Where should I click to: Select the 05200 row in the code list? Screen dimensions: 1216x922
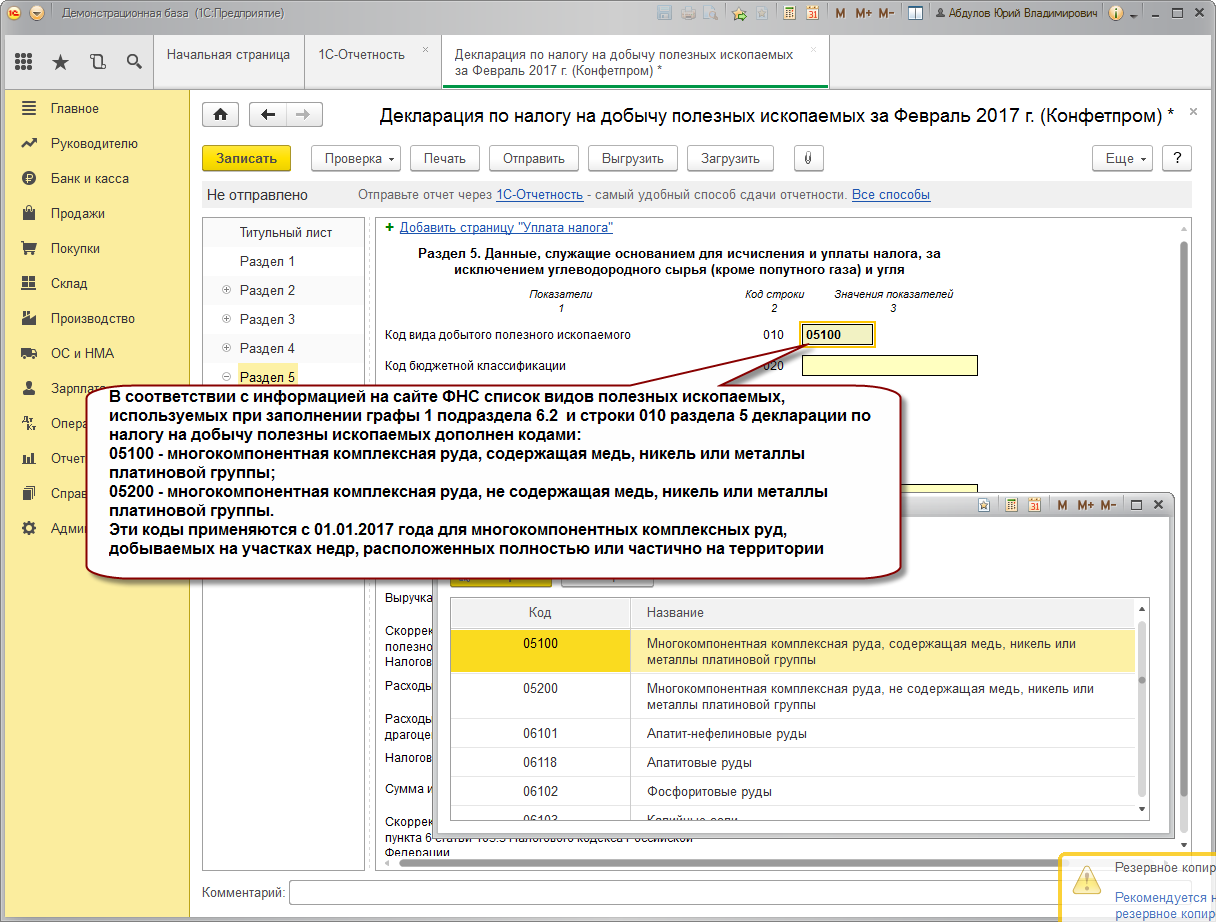coord(540,689)
